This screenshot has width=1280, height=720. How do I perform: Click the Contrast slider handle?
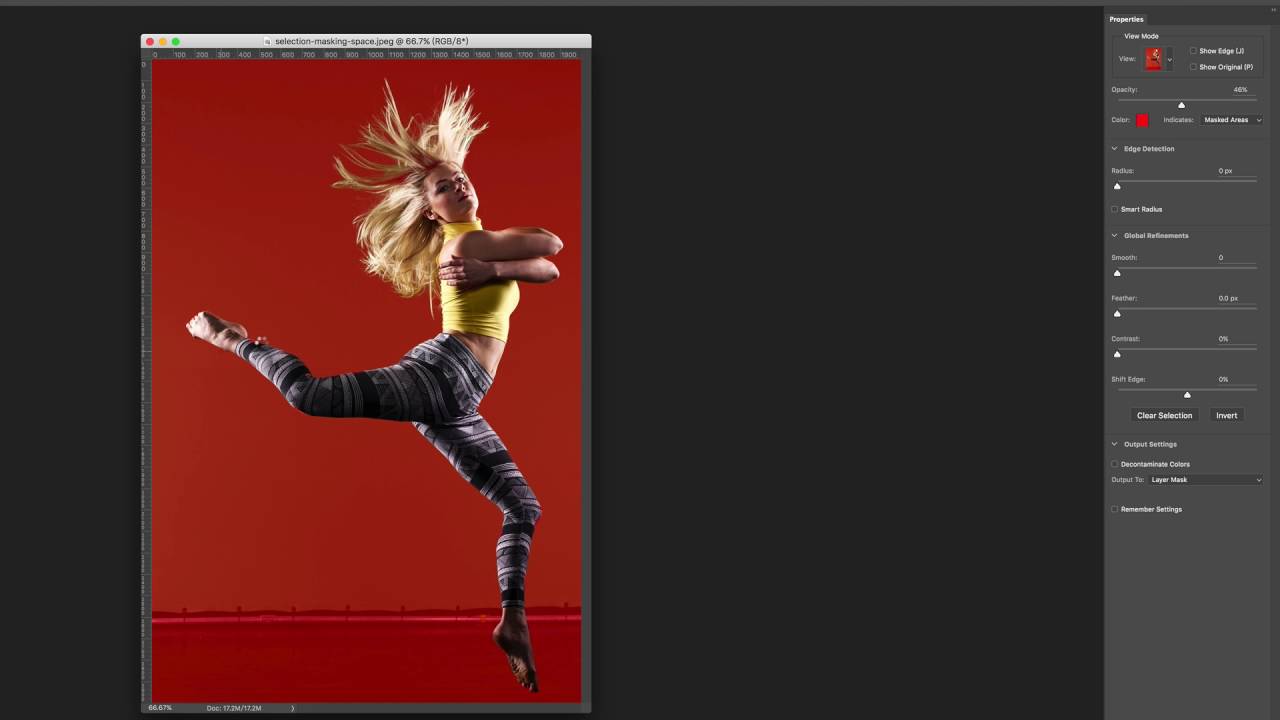click(1117, 354)
